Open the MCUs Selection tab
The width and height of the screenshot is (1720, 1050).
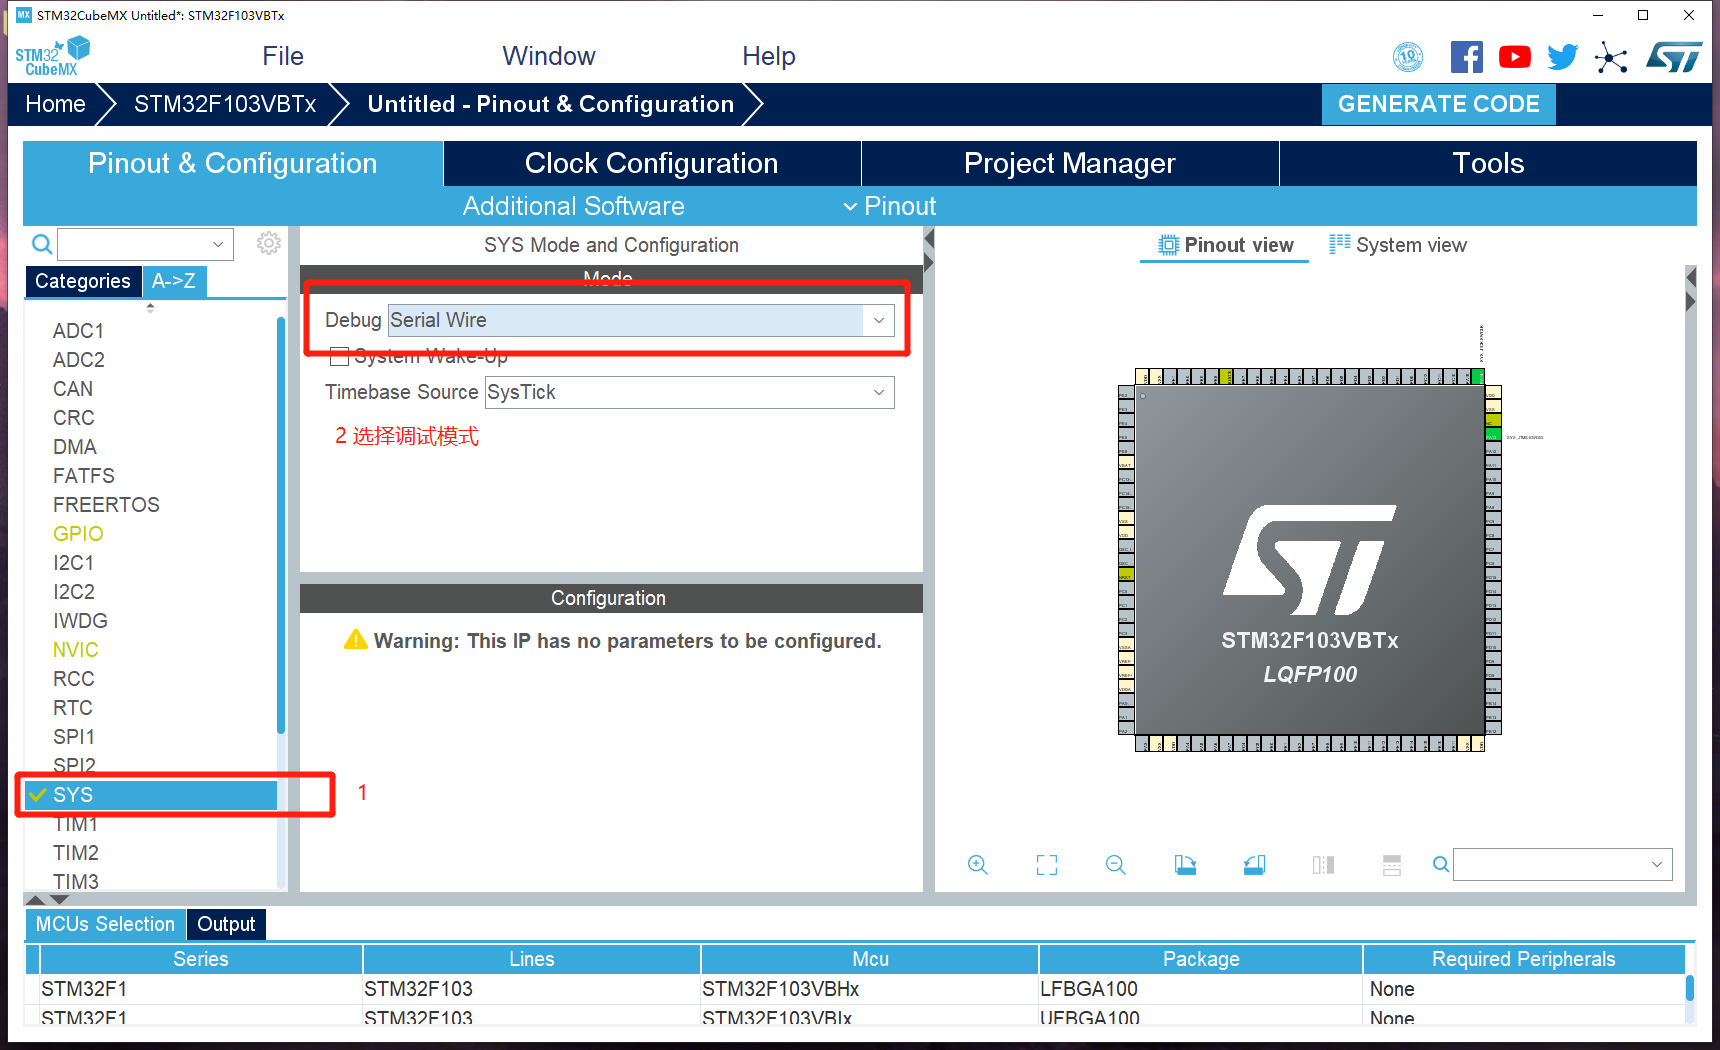click(x=105, y=924)
